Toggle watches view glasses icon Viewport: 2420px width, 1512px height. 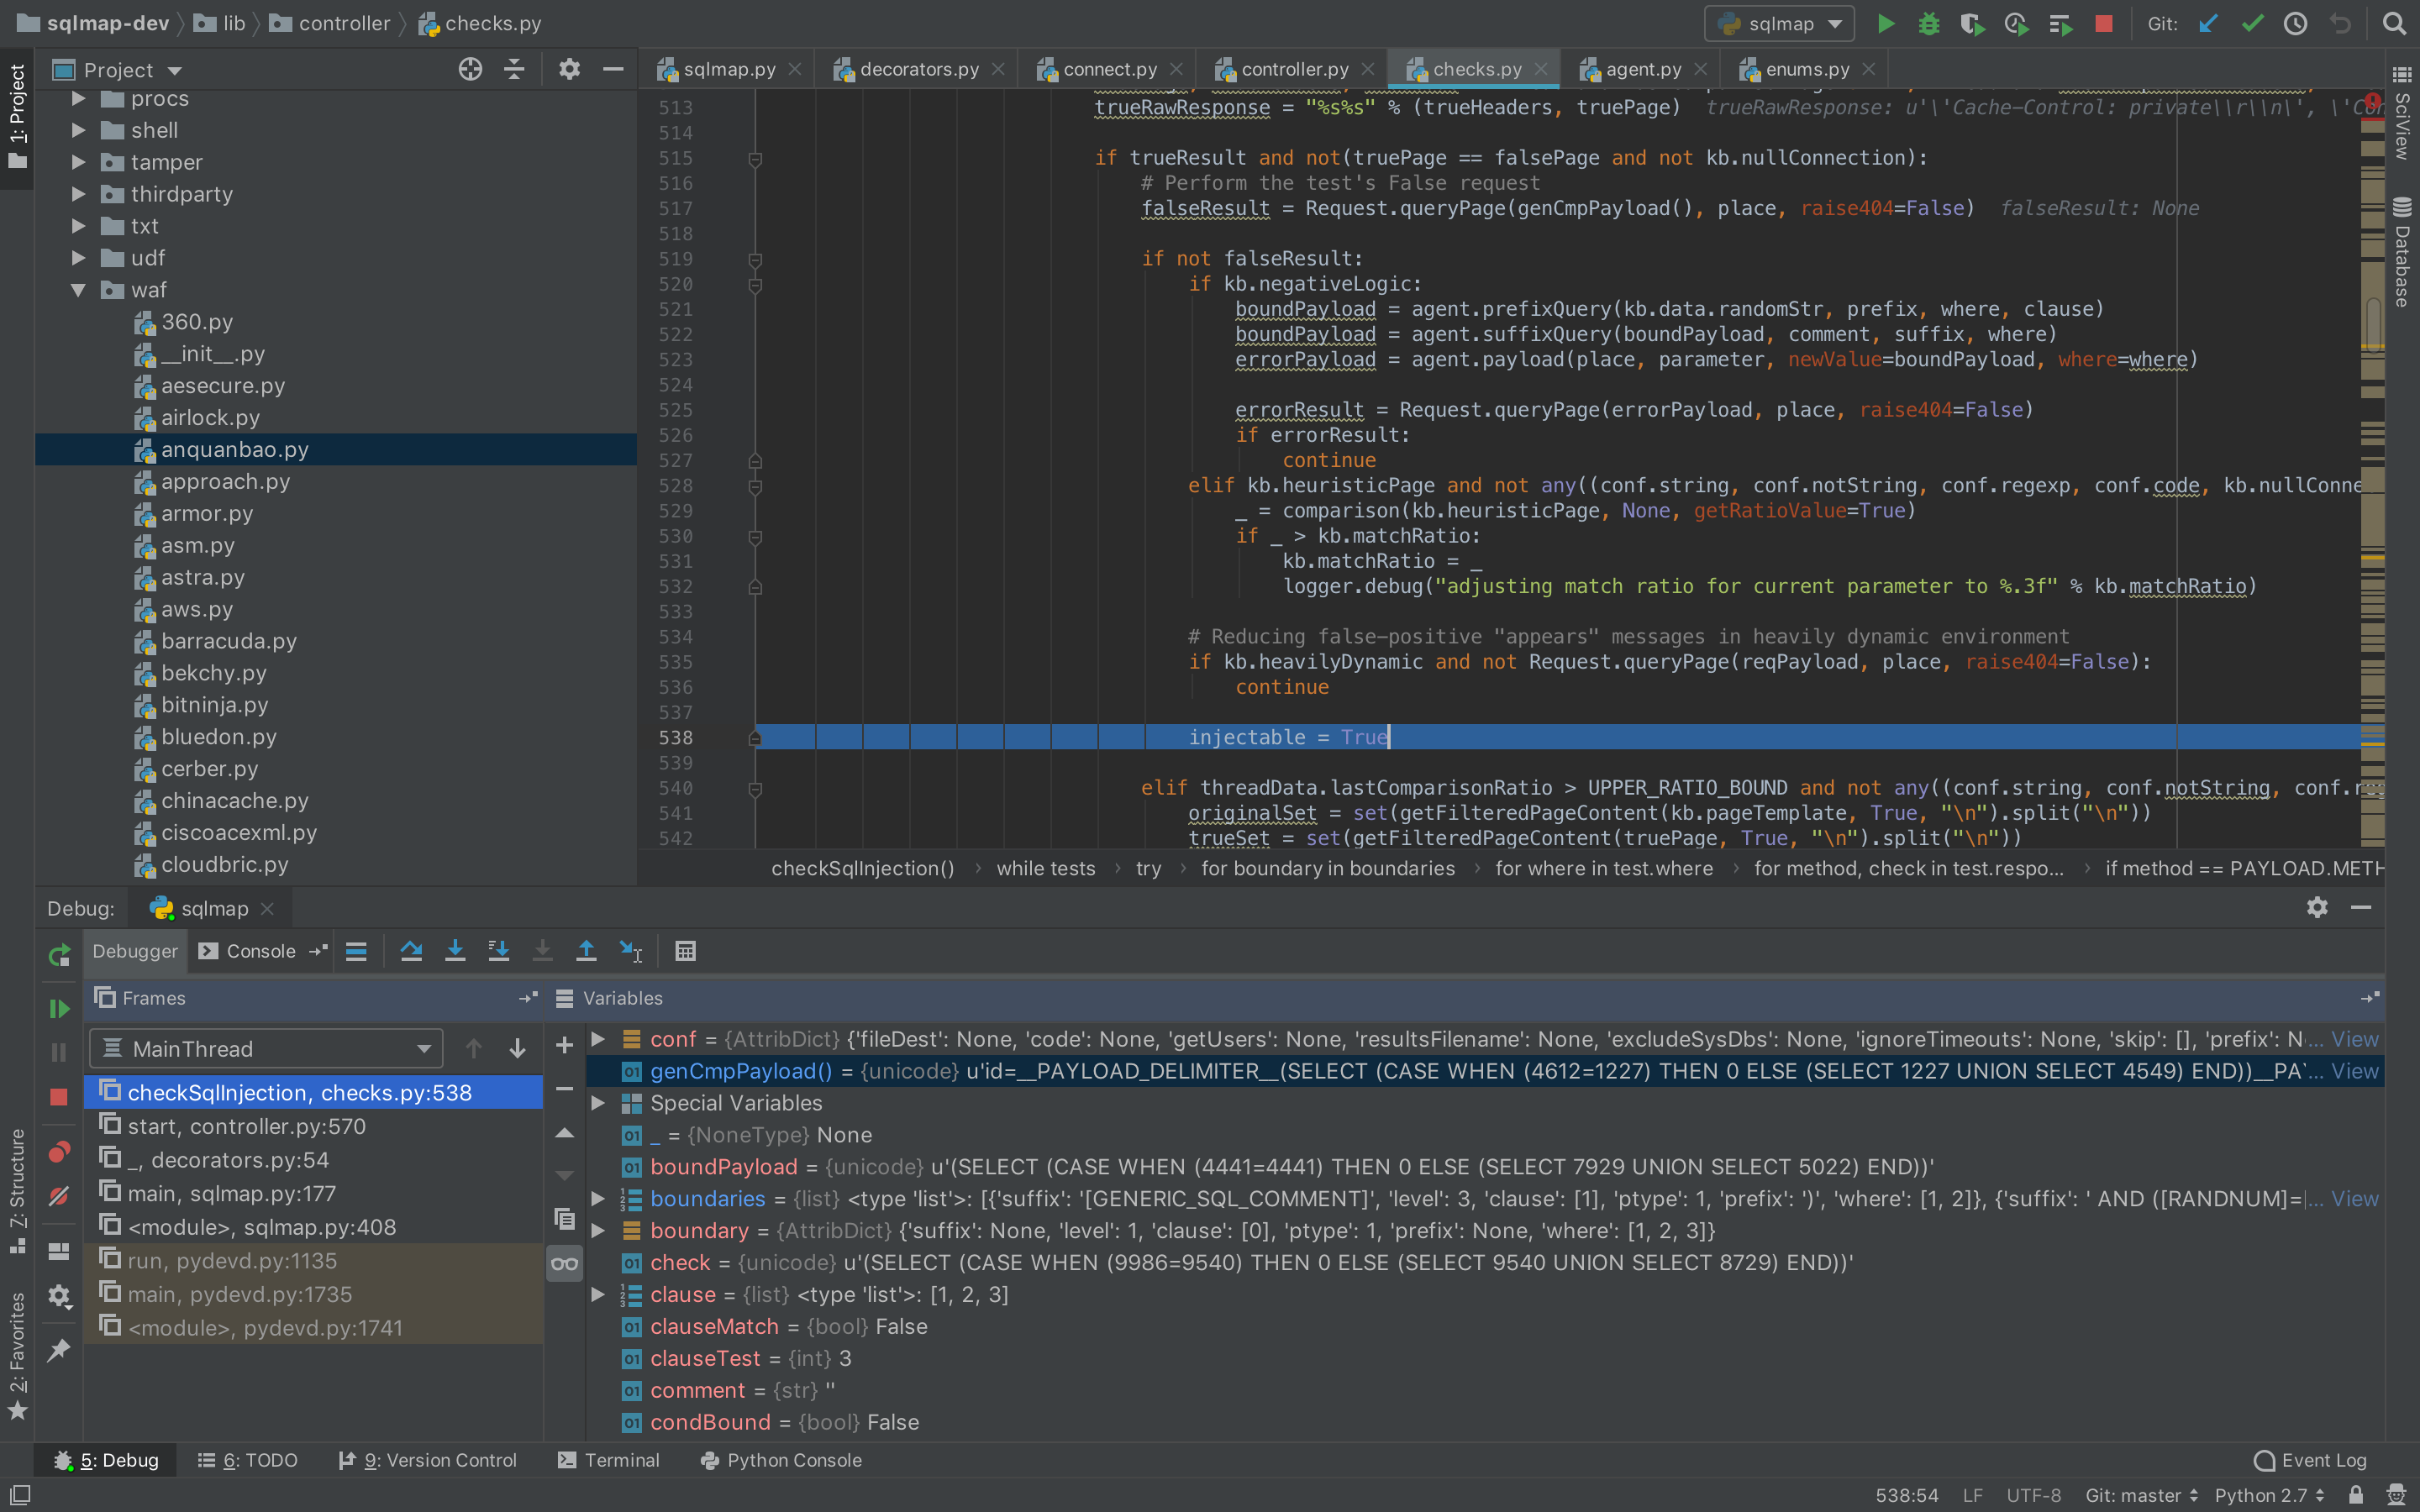coord(564,1264)
